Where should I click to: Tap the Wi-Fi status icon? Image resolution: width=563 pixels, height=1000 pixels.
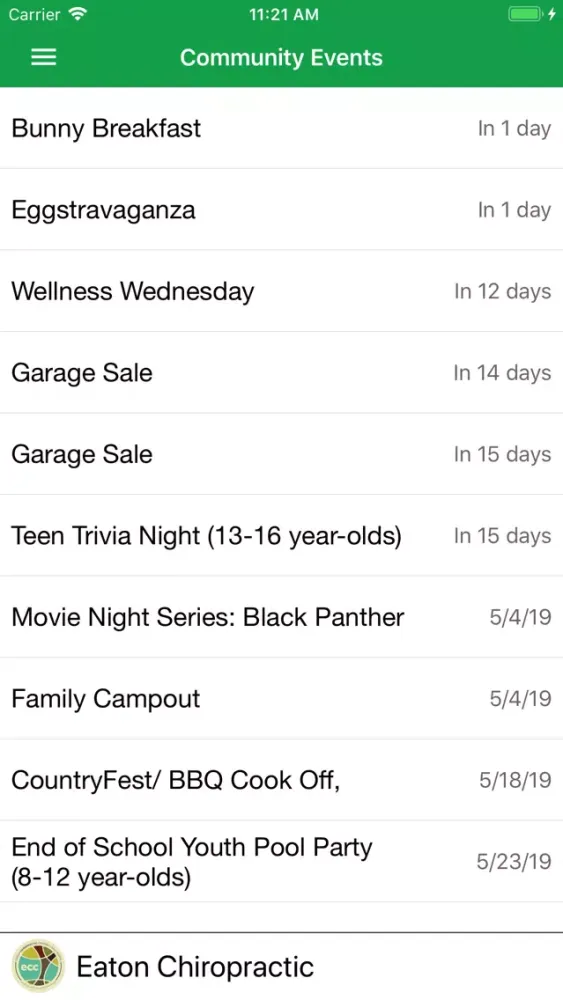coord(79,14)
